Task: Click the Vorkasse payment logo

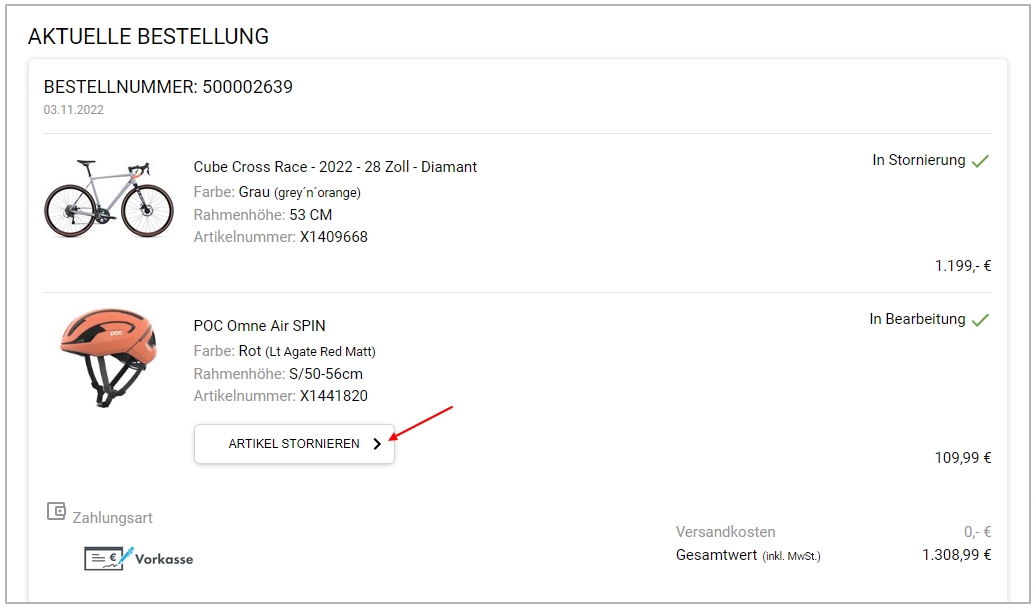Action: tap(139, 558)
